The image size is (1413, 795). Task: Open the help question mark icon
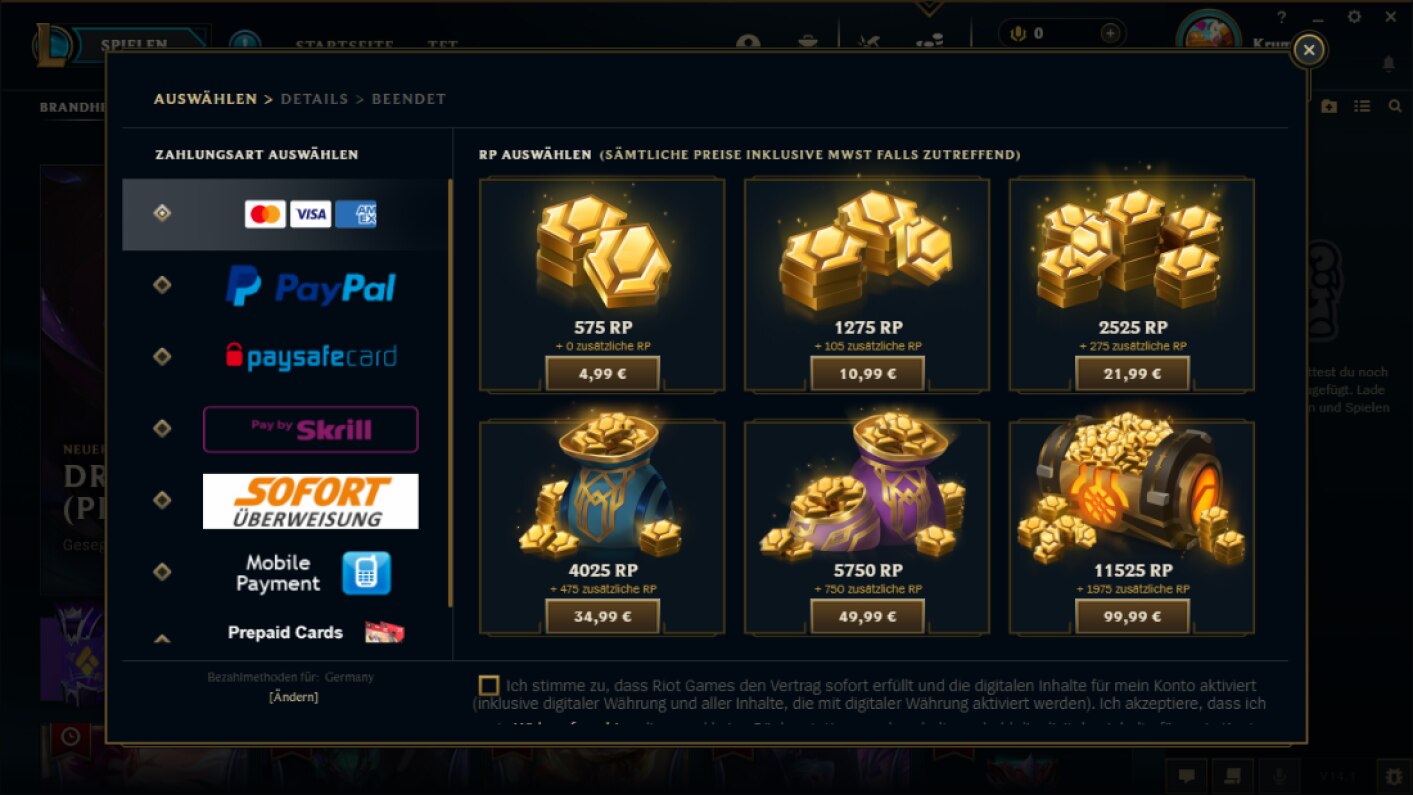tap(1282, 17)
